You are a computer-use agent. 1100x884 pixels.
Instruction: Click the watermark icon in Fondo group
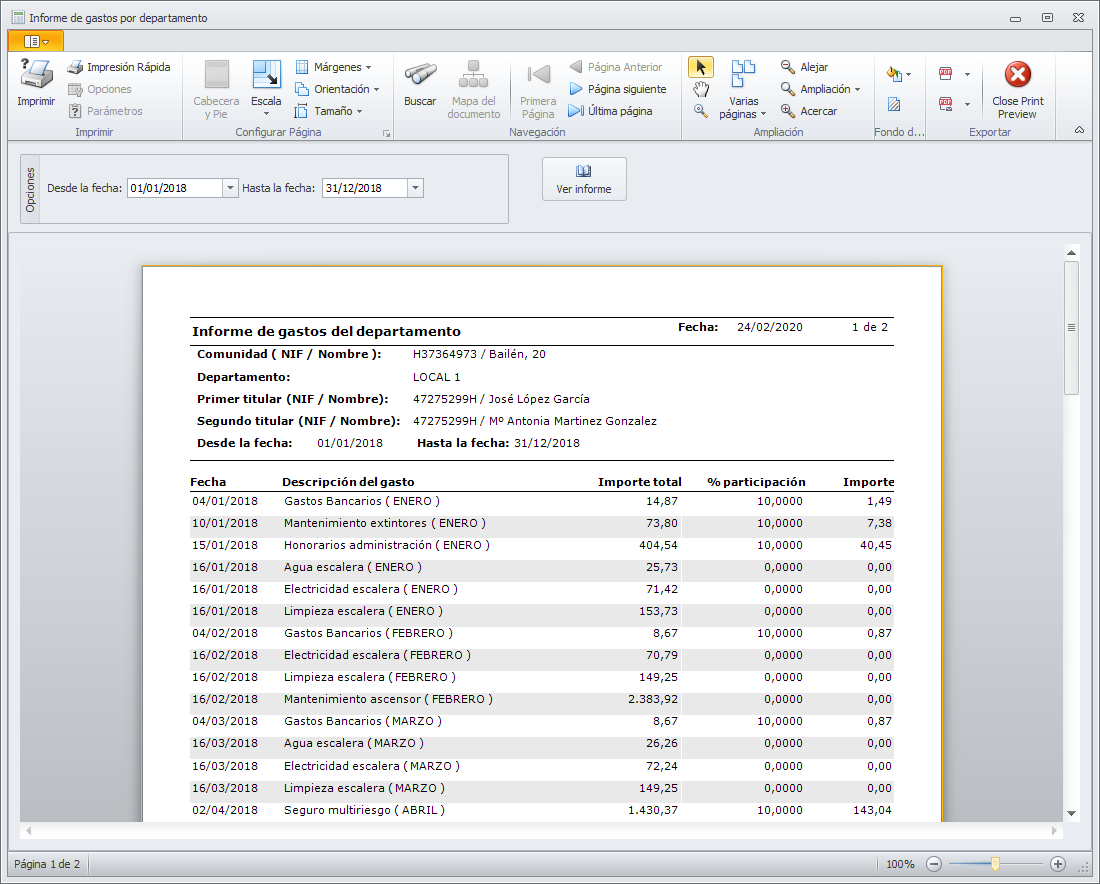[894, 105]
